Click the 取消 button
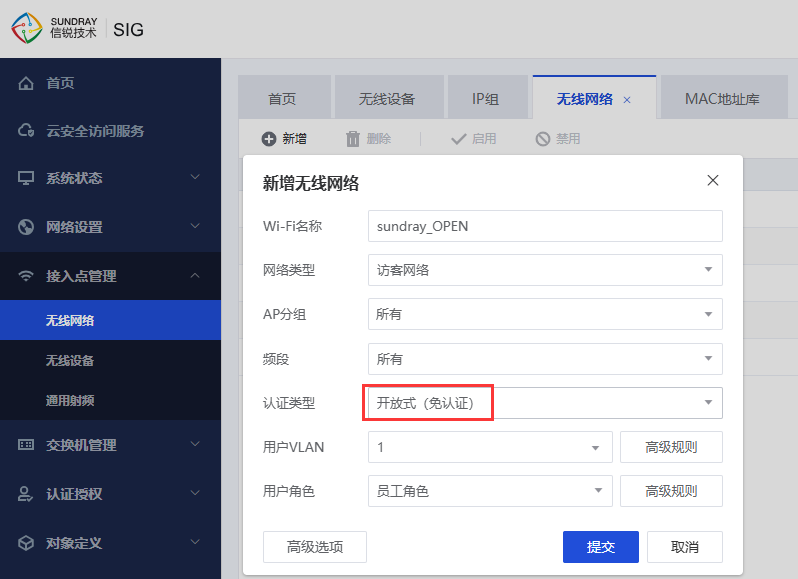 pos(685,547)
